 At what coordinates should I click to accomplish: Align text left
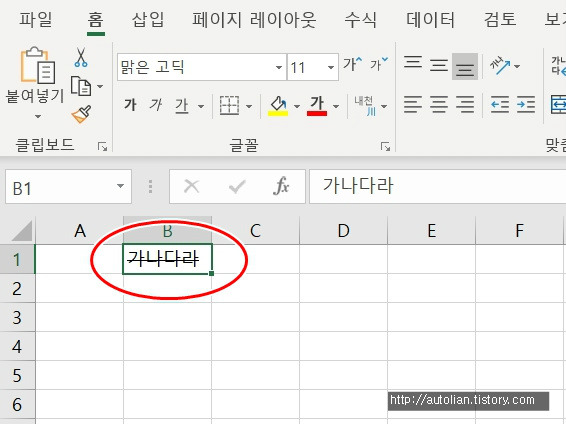click(413, 105)
